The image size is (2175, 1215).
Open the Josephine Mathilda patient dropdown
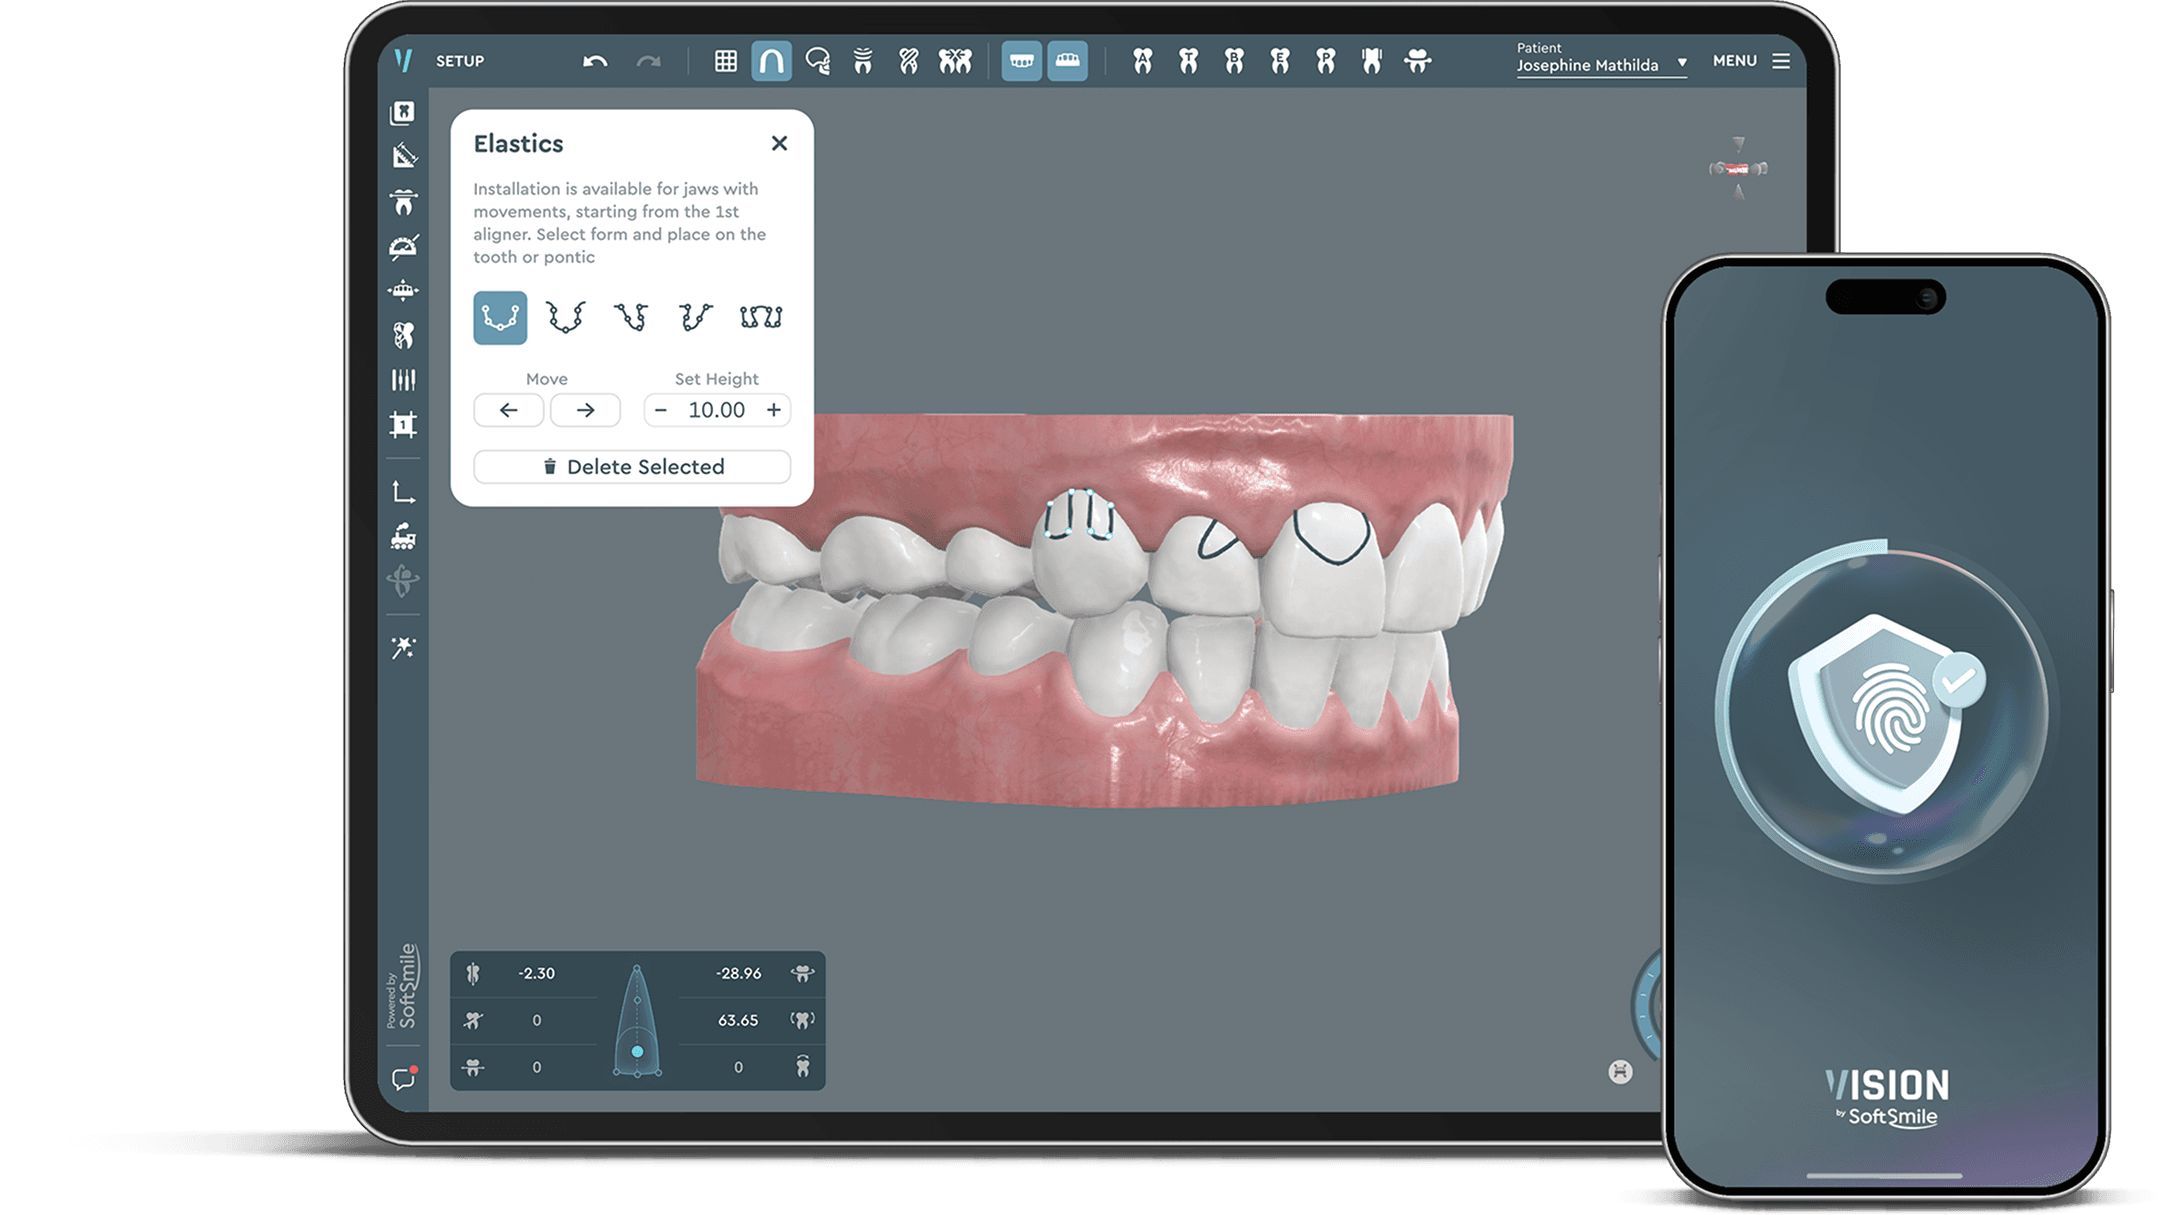coord(1600,63)
